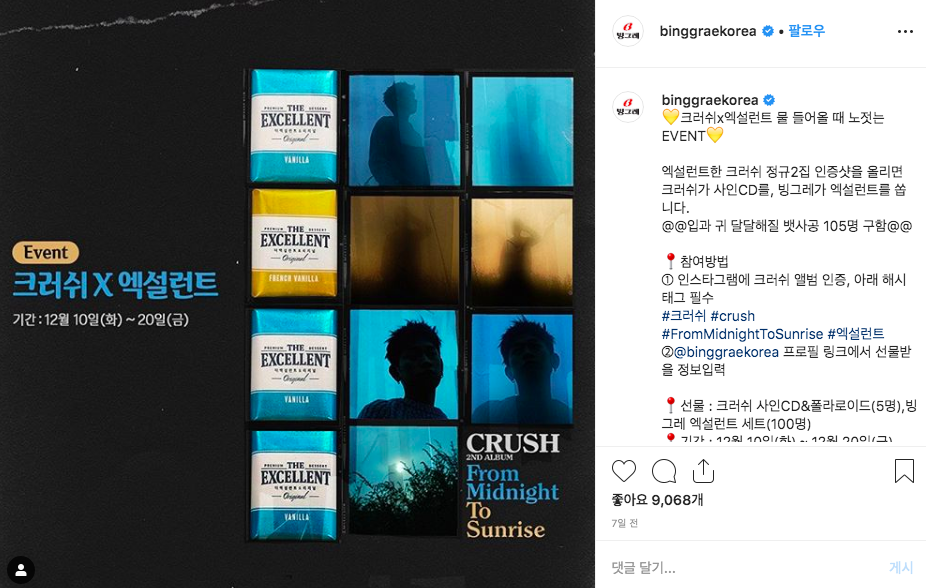Open the three-dot more options menu
The height and width of the screenshot is (588, 926).
click(905, 31)
